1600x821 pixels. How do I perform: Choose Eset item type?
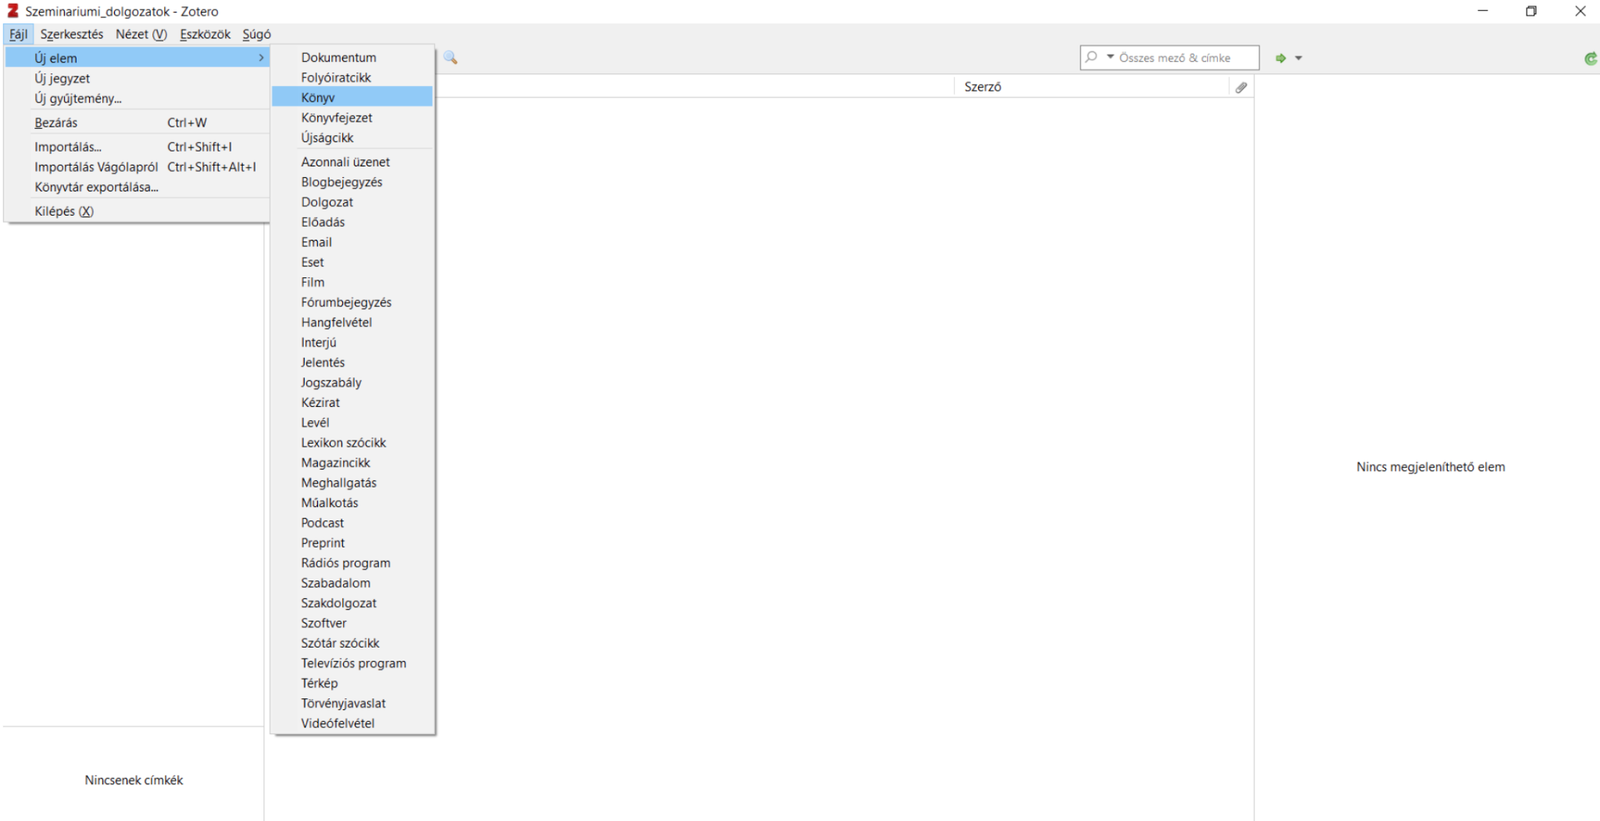coord(352,261)
